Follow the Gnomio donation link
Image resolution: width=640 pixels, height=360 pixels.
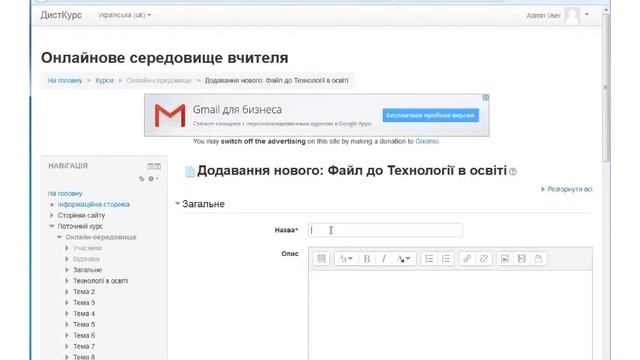point(427,141)
